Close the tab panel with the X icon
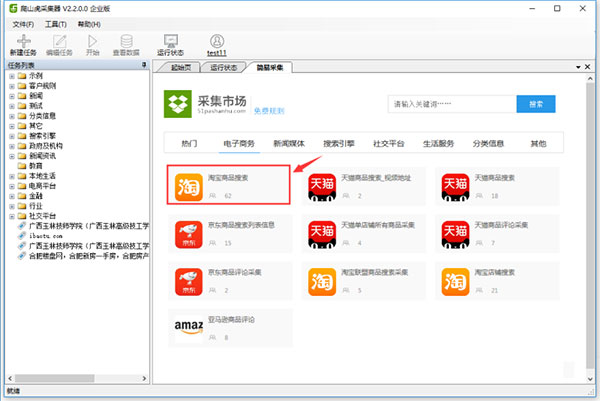 pyautogui.click(x=588, y=67)
